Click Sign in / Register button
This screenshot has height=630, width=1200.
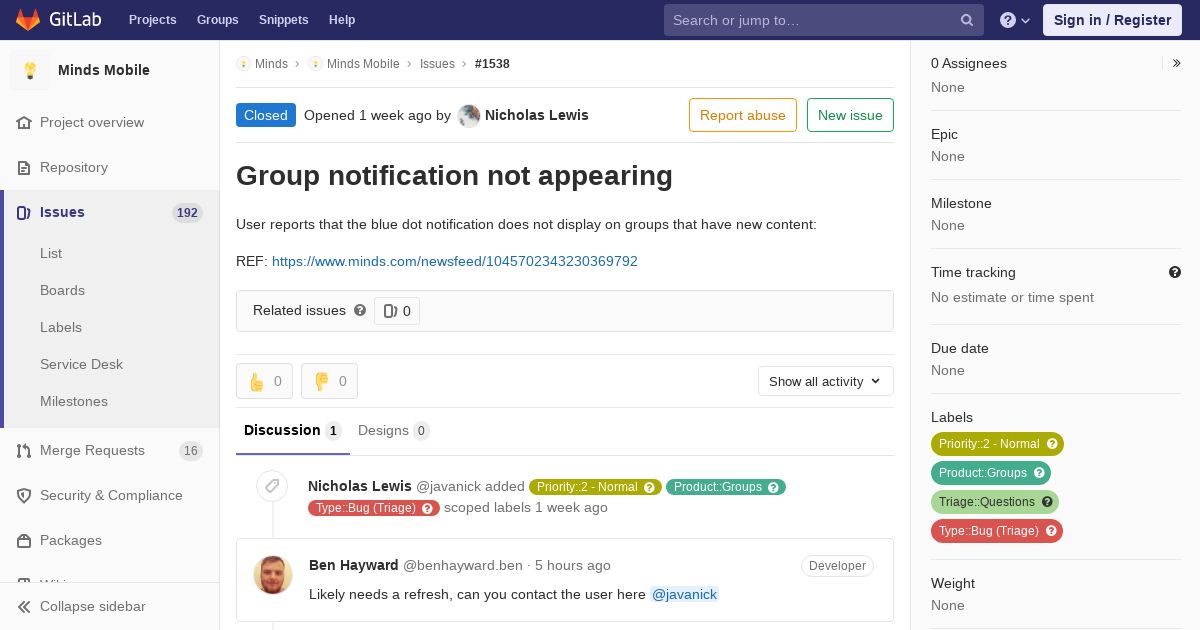(1112, 20)
